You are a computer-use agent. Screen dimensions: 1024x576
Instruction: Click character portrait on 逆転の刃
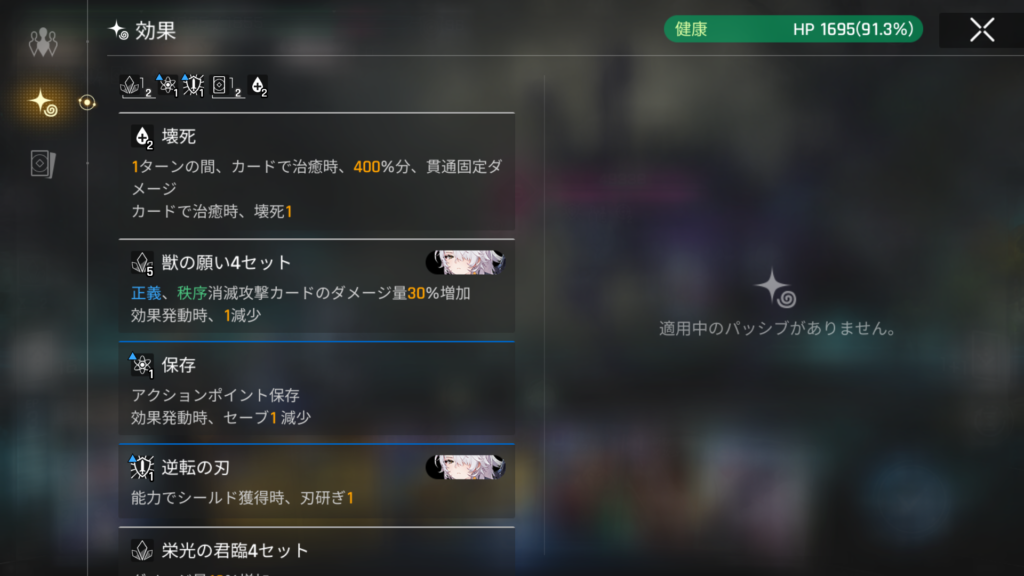[465, 468]
